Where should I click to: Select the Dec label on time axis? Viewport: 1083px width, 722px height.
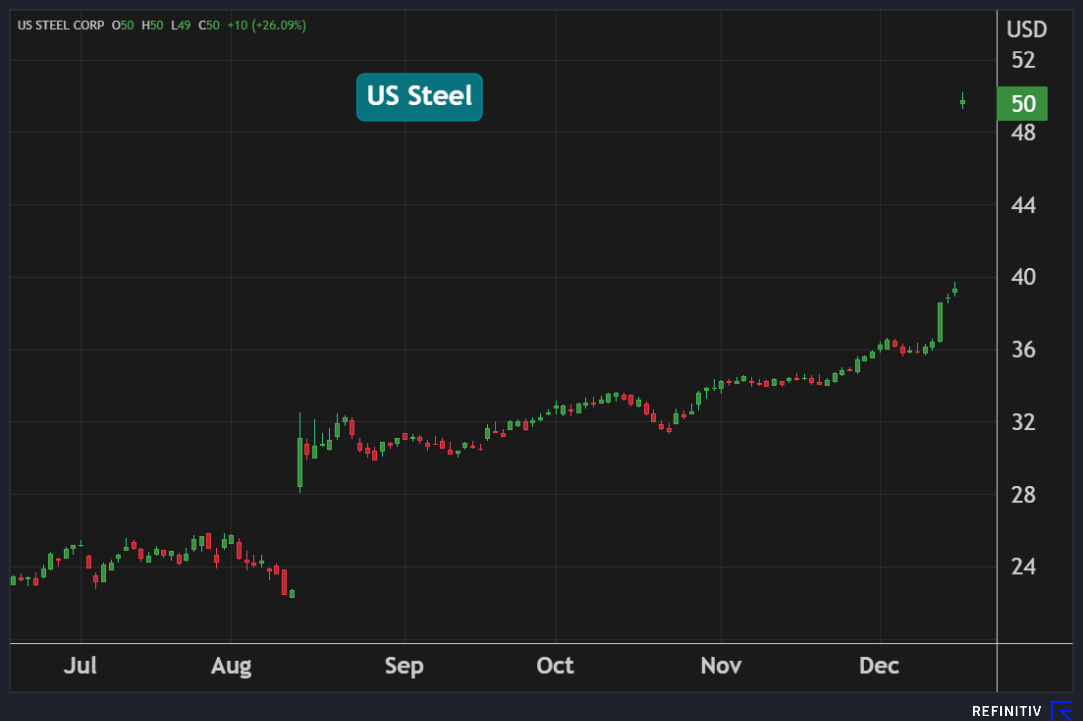(880, 666)
